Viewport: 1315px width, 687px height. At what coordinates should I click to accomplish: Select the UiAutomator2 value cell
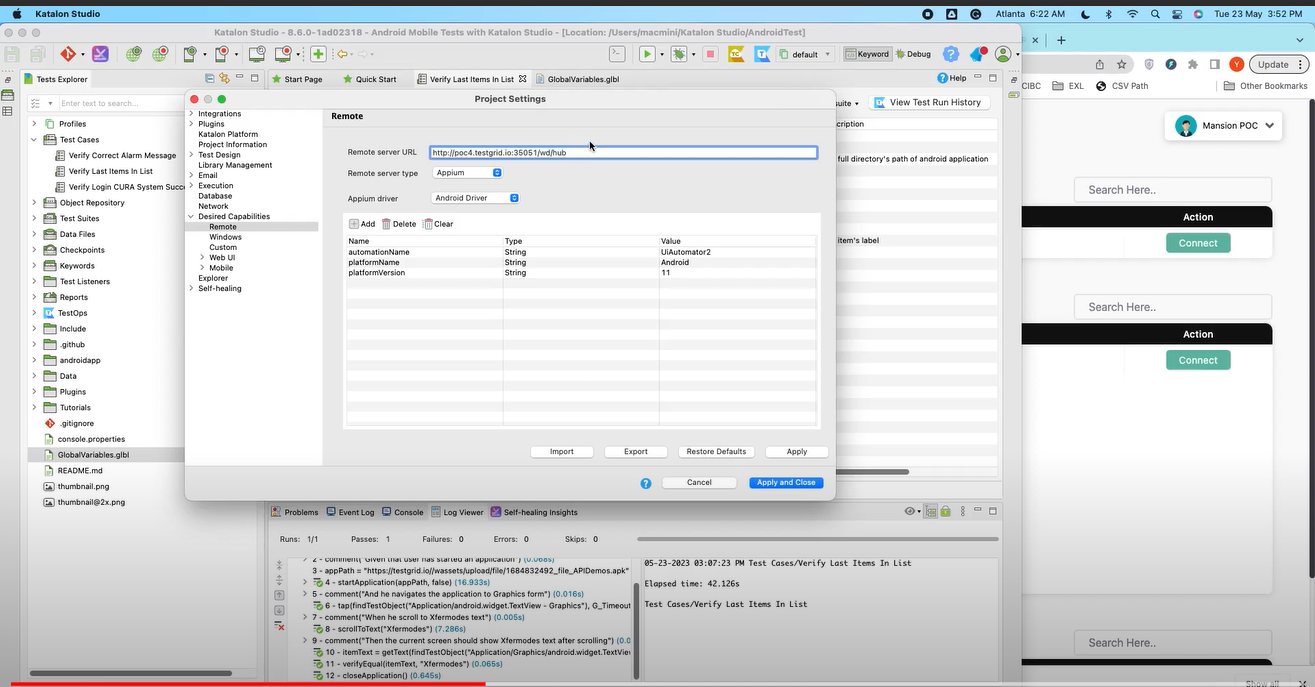click(x=738, y=252)
